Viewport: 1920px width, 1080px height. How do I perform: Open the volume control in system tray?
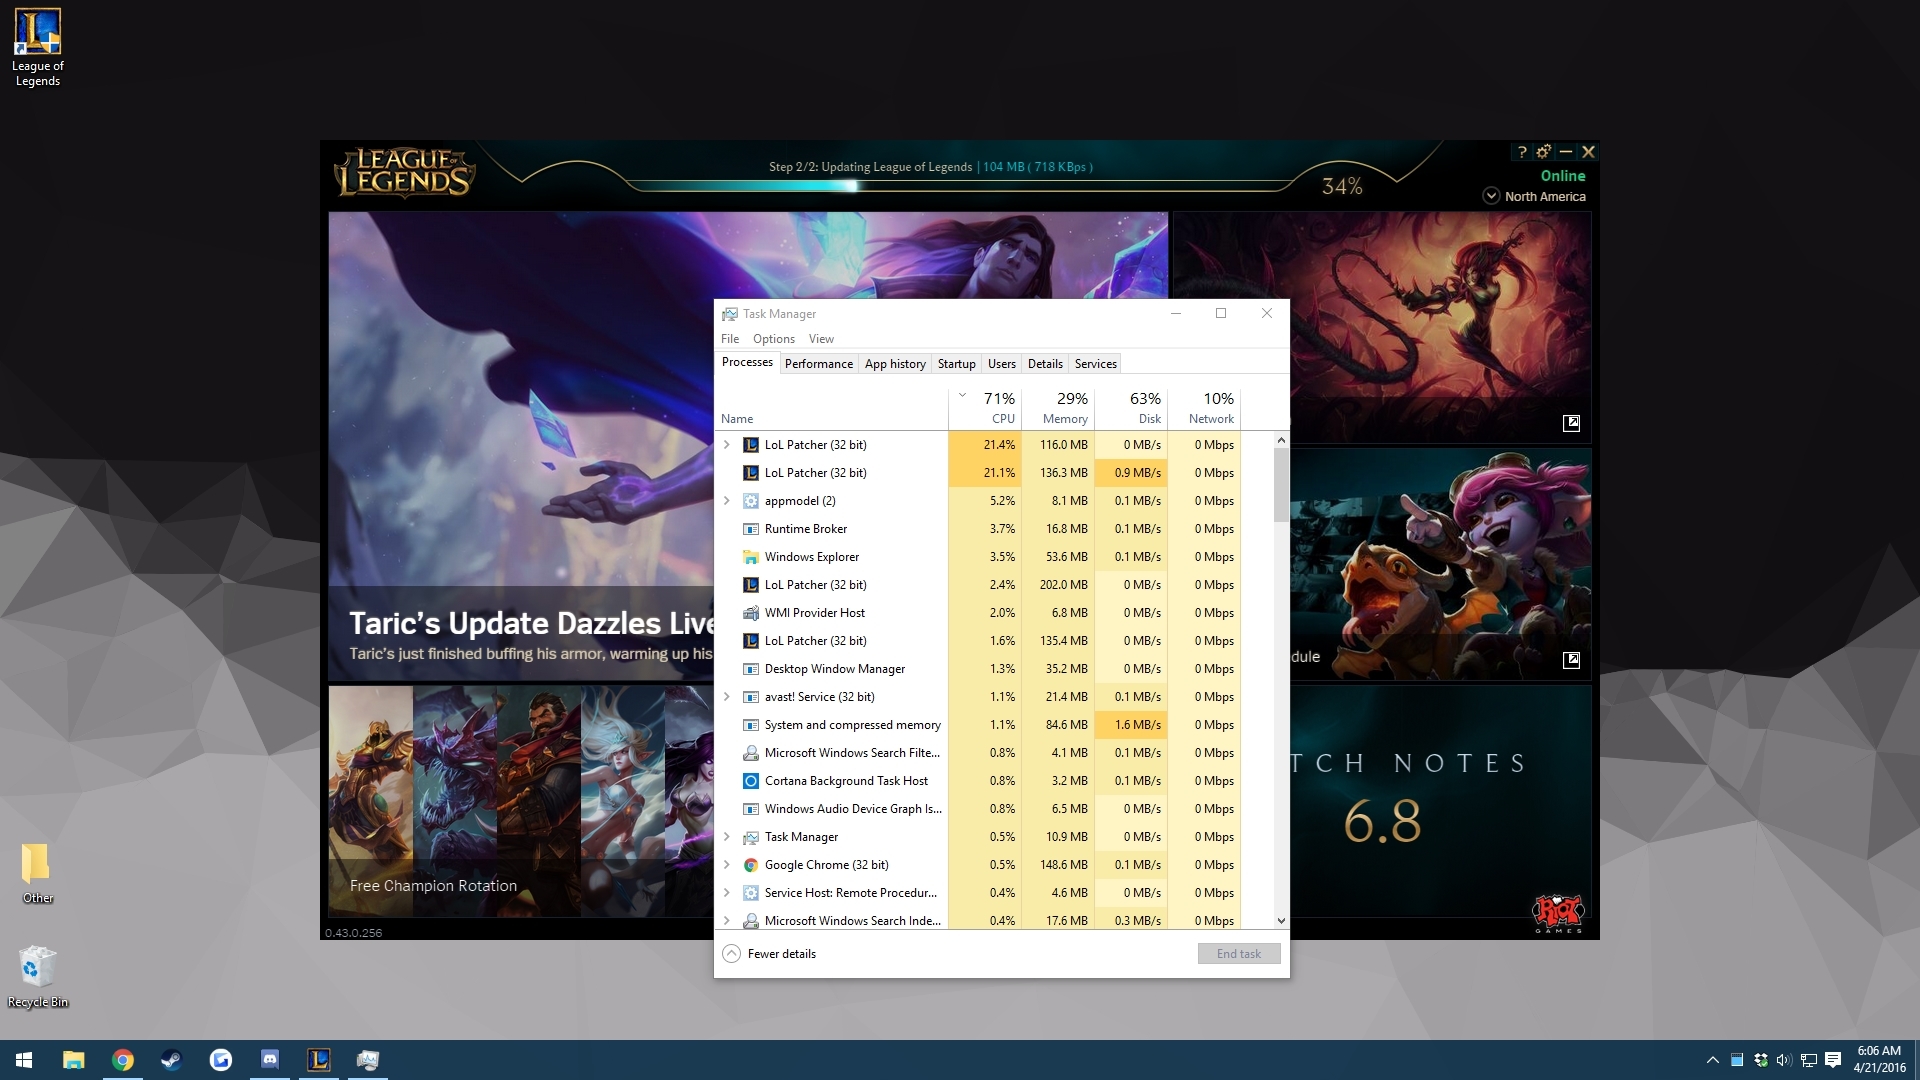1784,1060
